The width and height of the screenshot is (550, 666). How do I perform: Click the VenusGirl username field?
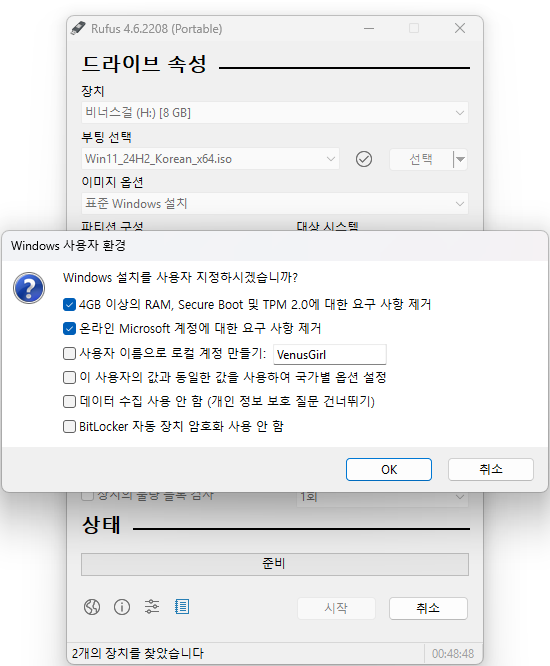coord(330,354)
